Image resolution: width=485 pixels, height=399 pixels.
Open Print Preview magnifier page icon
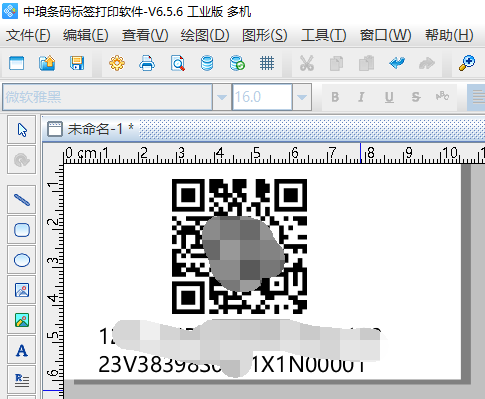178,63
